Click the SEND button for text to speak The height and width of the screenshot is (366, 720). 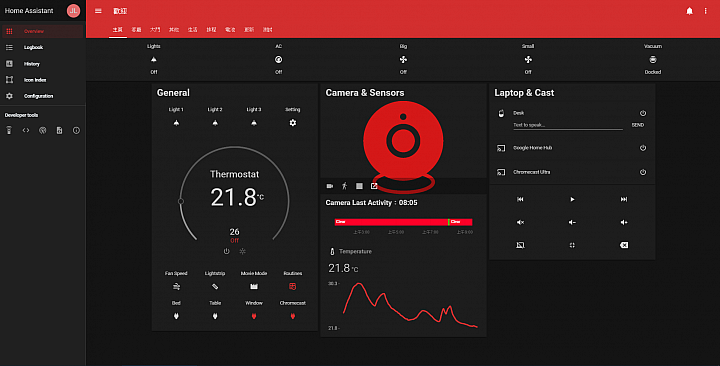click(x=638, y=125)
